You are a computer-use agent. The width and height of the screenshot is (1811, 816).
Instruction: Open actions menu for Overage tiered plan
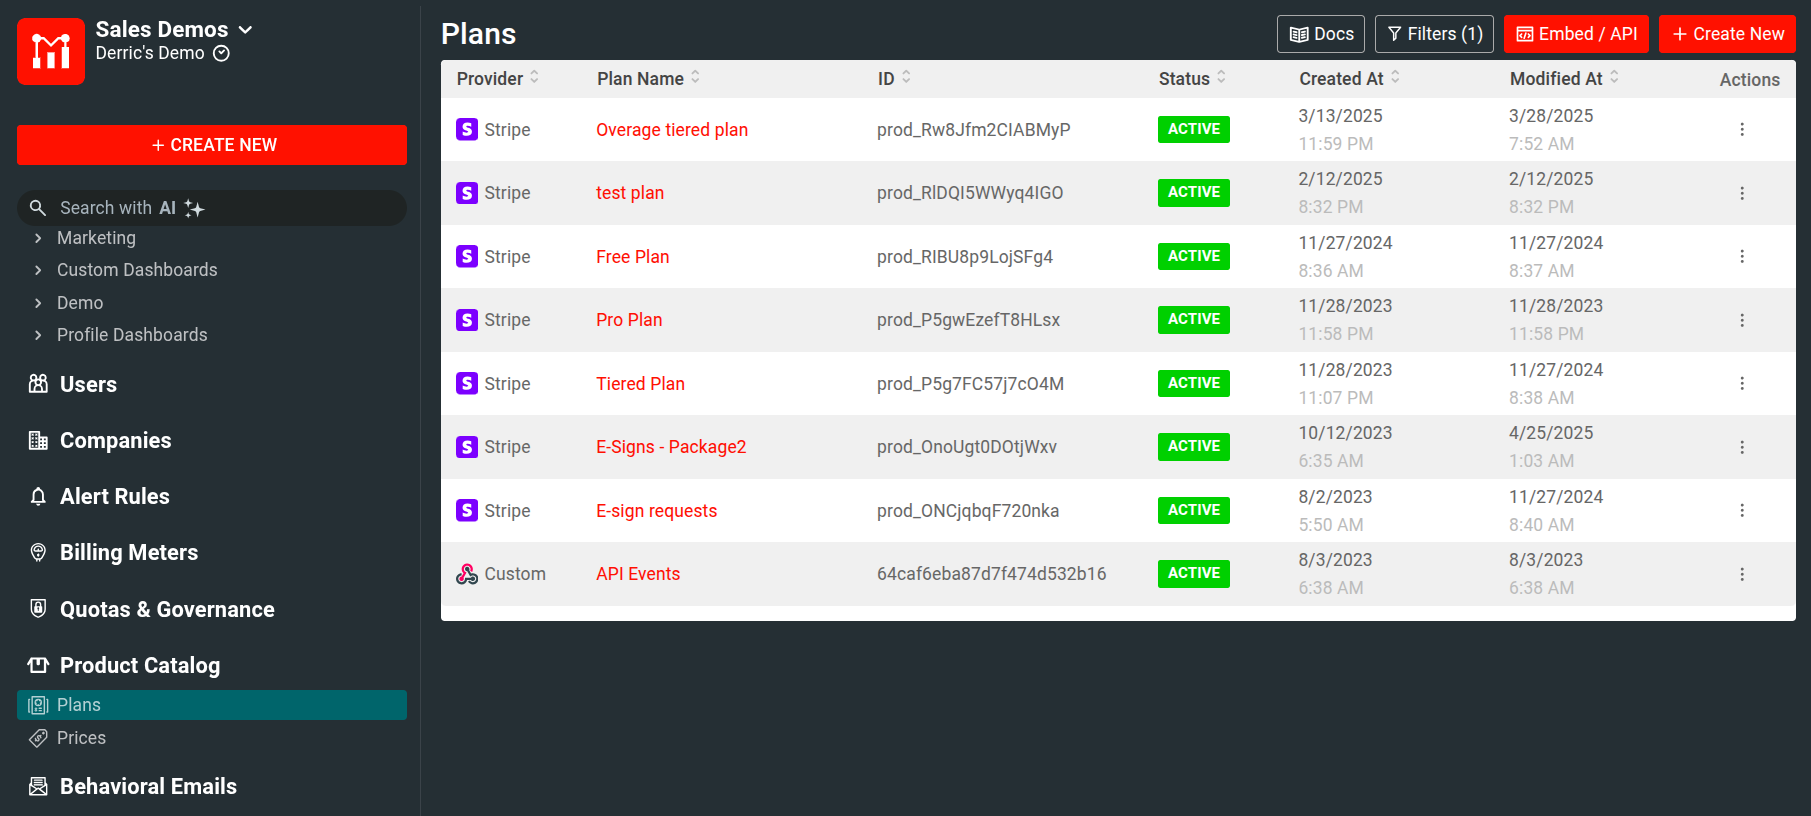pos(1741,130)
